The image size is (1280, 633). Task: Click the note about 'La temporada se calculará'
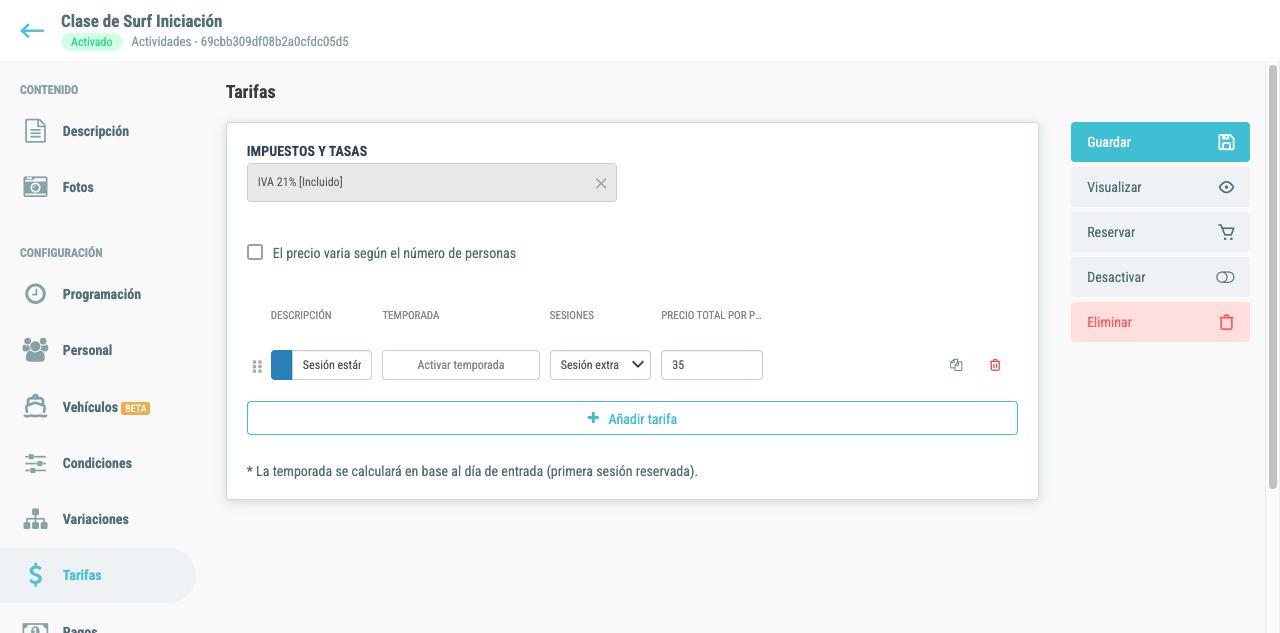[x=472, y=470]
